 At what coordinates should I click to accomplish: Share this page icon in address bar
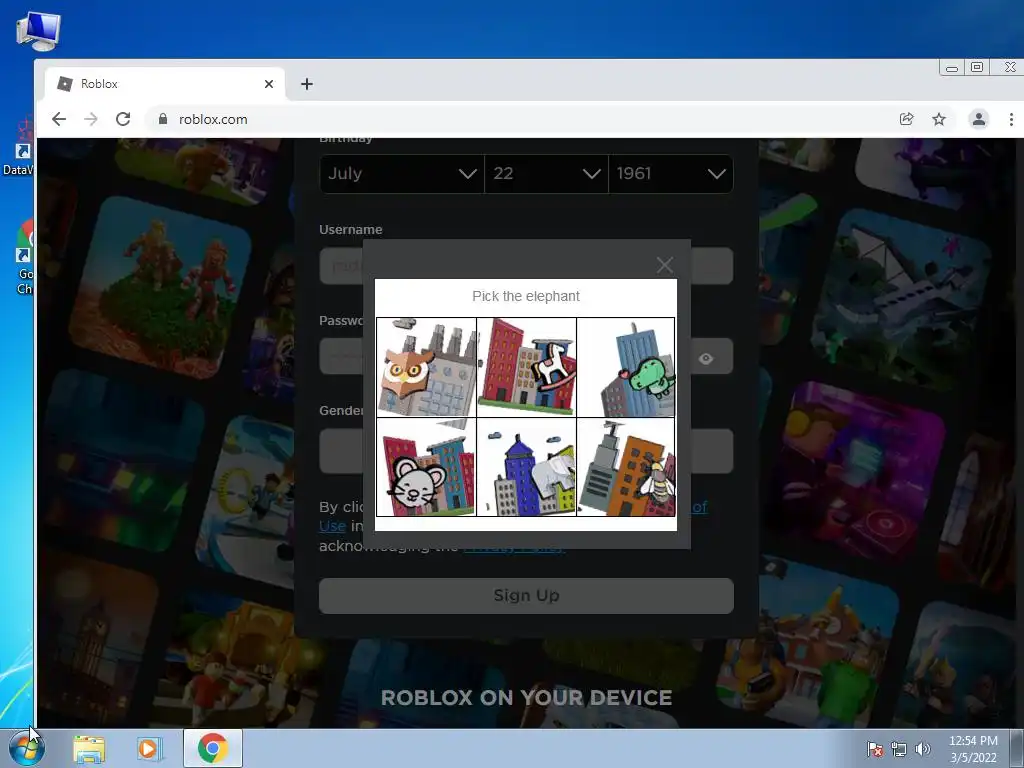(x=906, y=119)
